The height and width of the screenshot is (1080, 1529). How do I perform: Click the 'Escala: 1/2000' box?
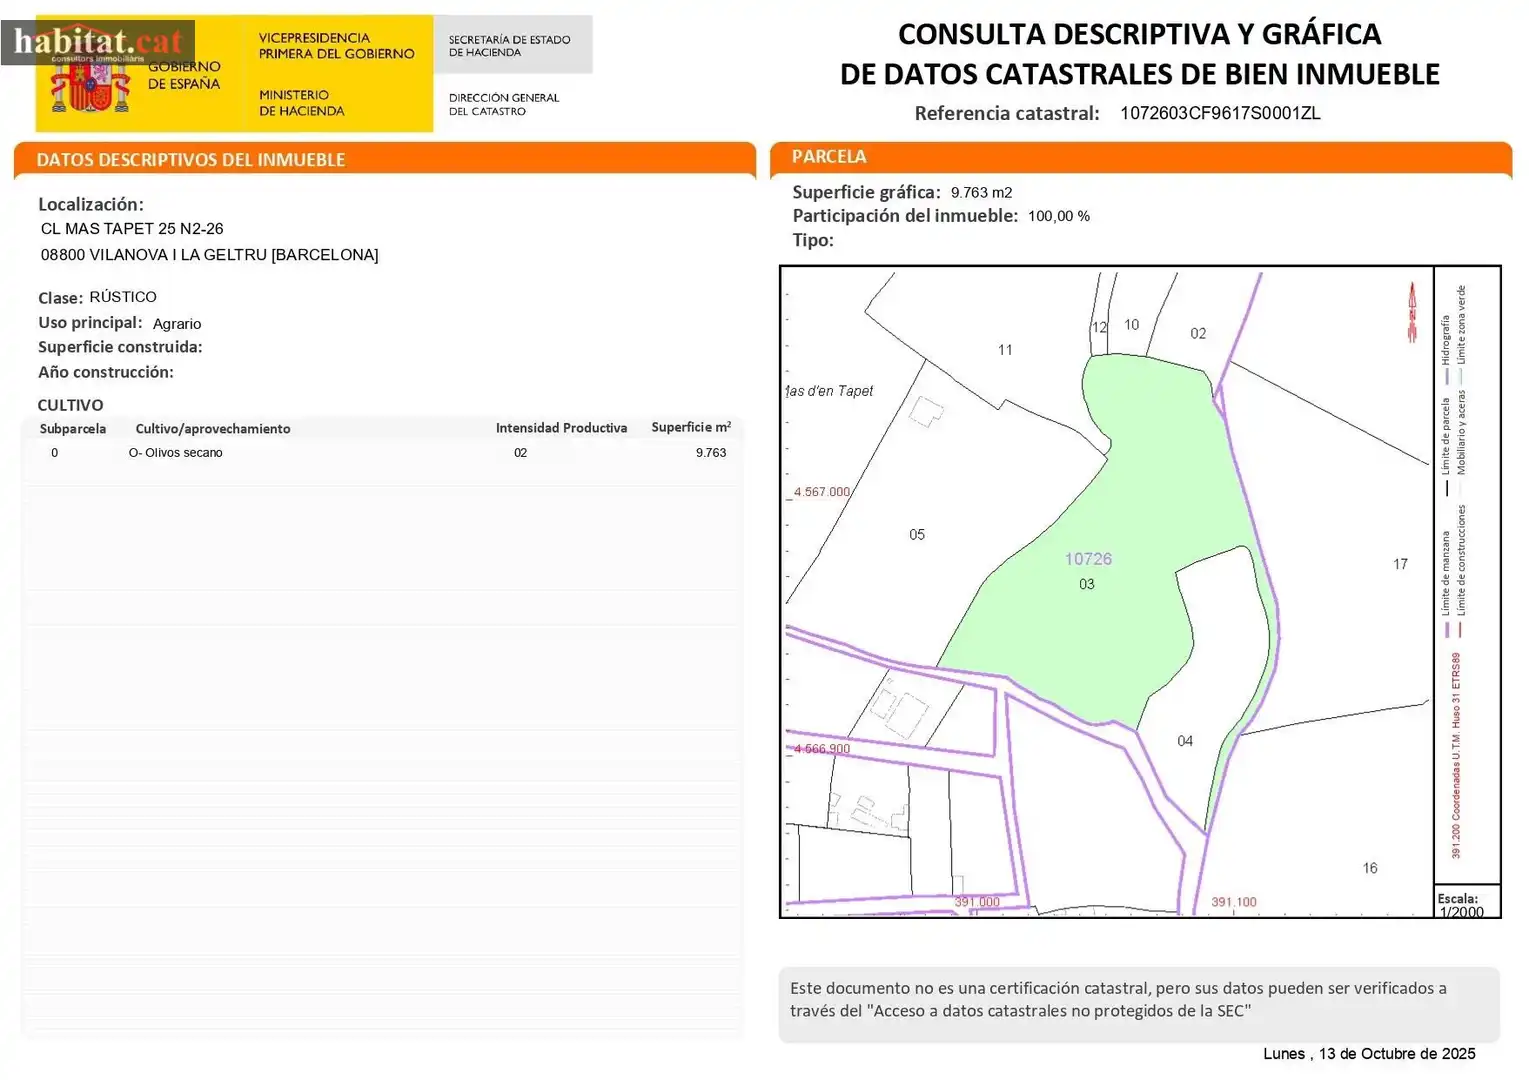pos(1467,901)
